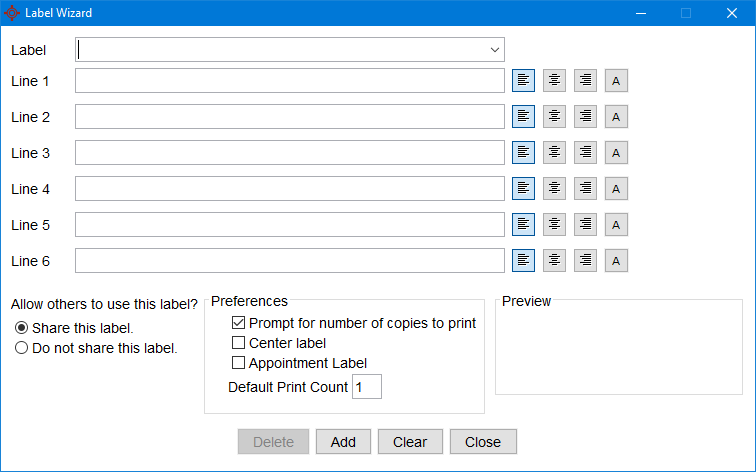Open font settings for Line 6
Image resolution: width=756 pixels, height=472 pixels.
tap(617, 261)
